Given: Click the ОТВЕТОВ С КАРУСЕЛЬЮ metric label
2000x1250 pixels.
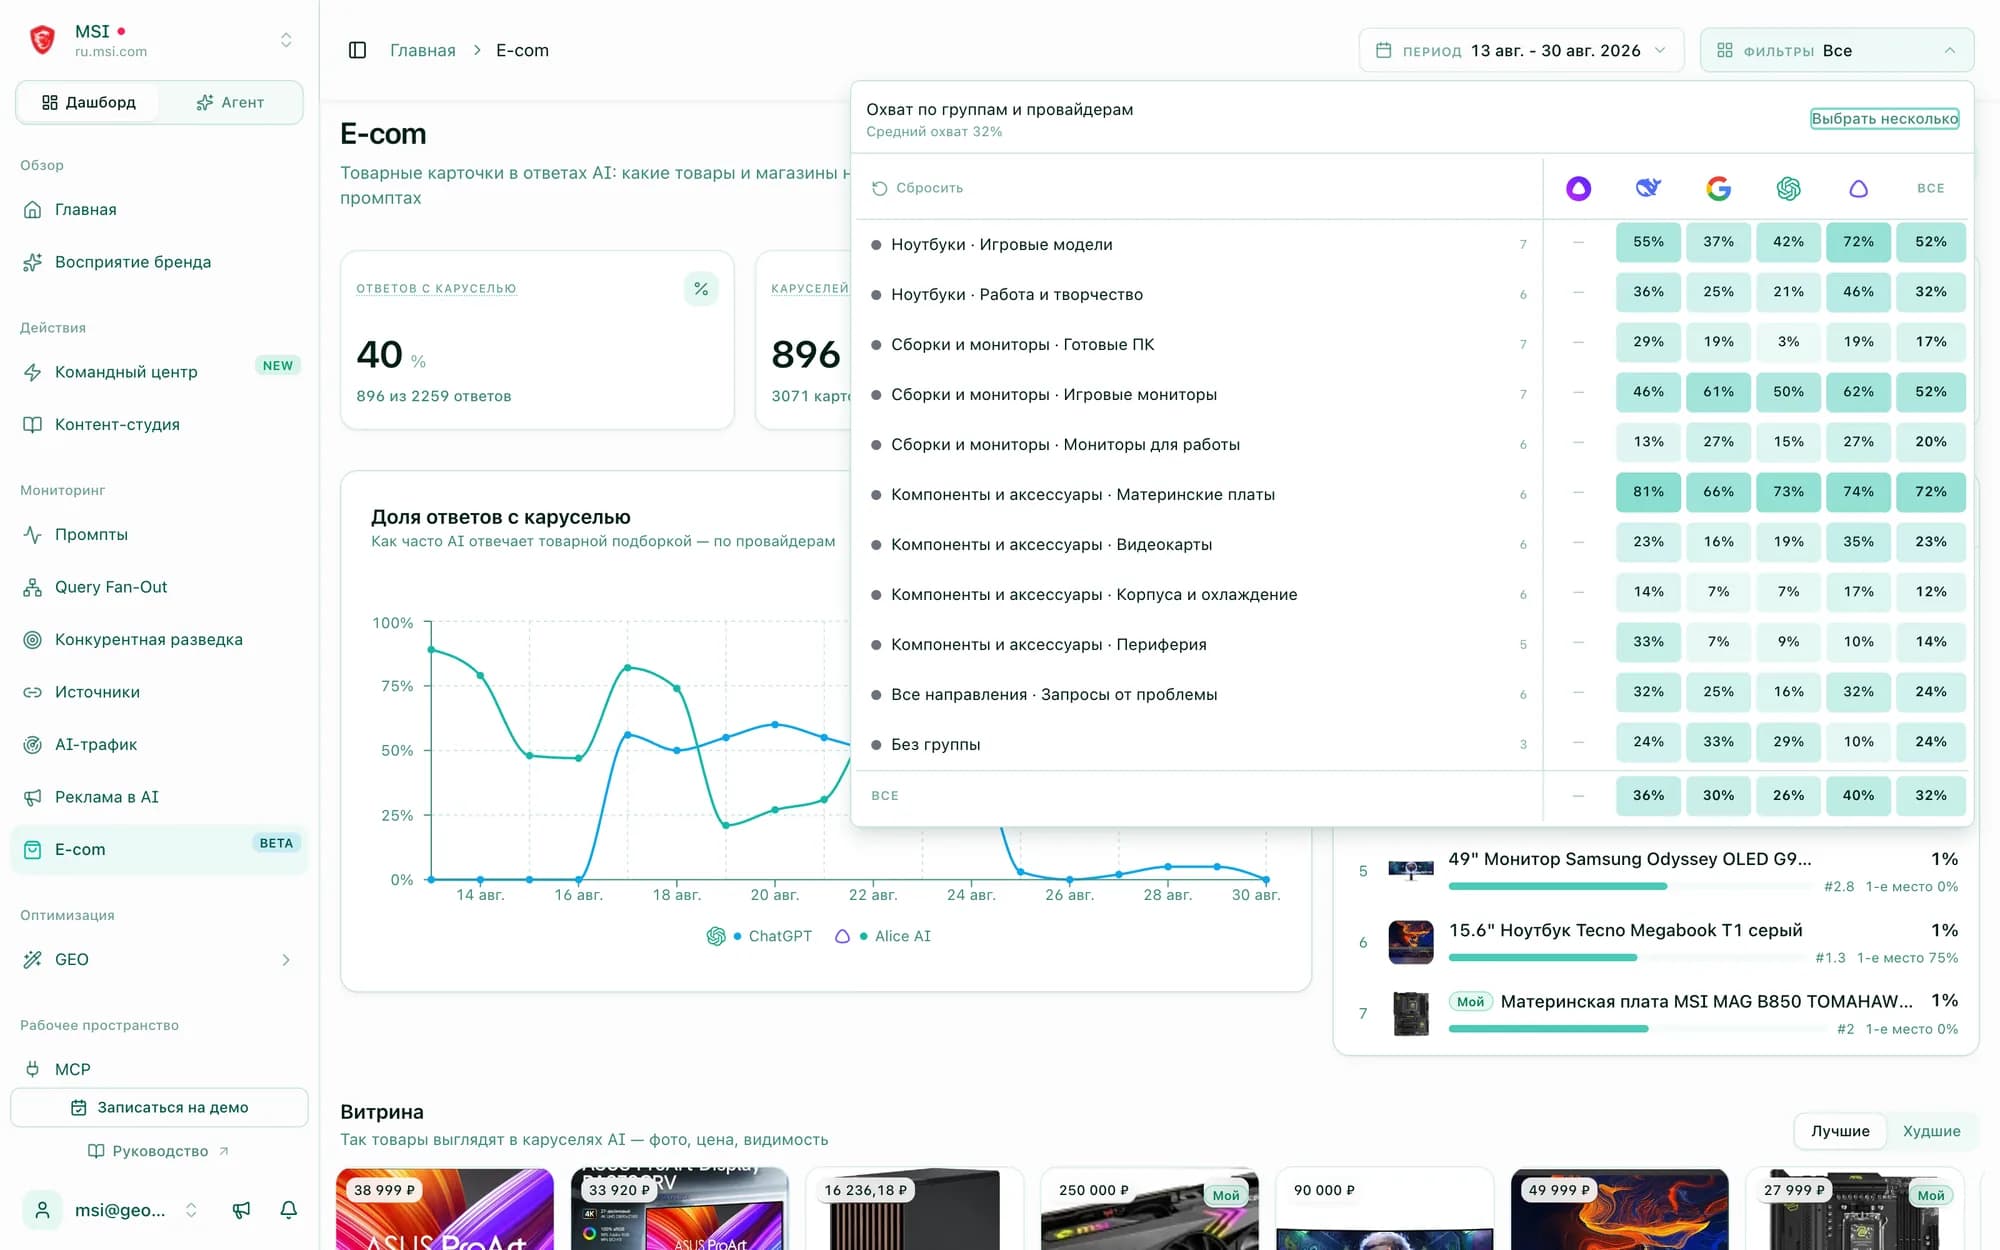Looking at the screenshot, I should pyautogui.click(x=436, y=289).
